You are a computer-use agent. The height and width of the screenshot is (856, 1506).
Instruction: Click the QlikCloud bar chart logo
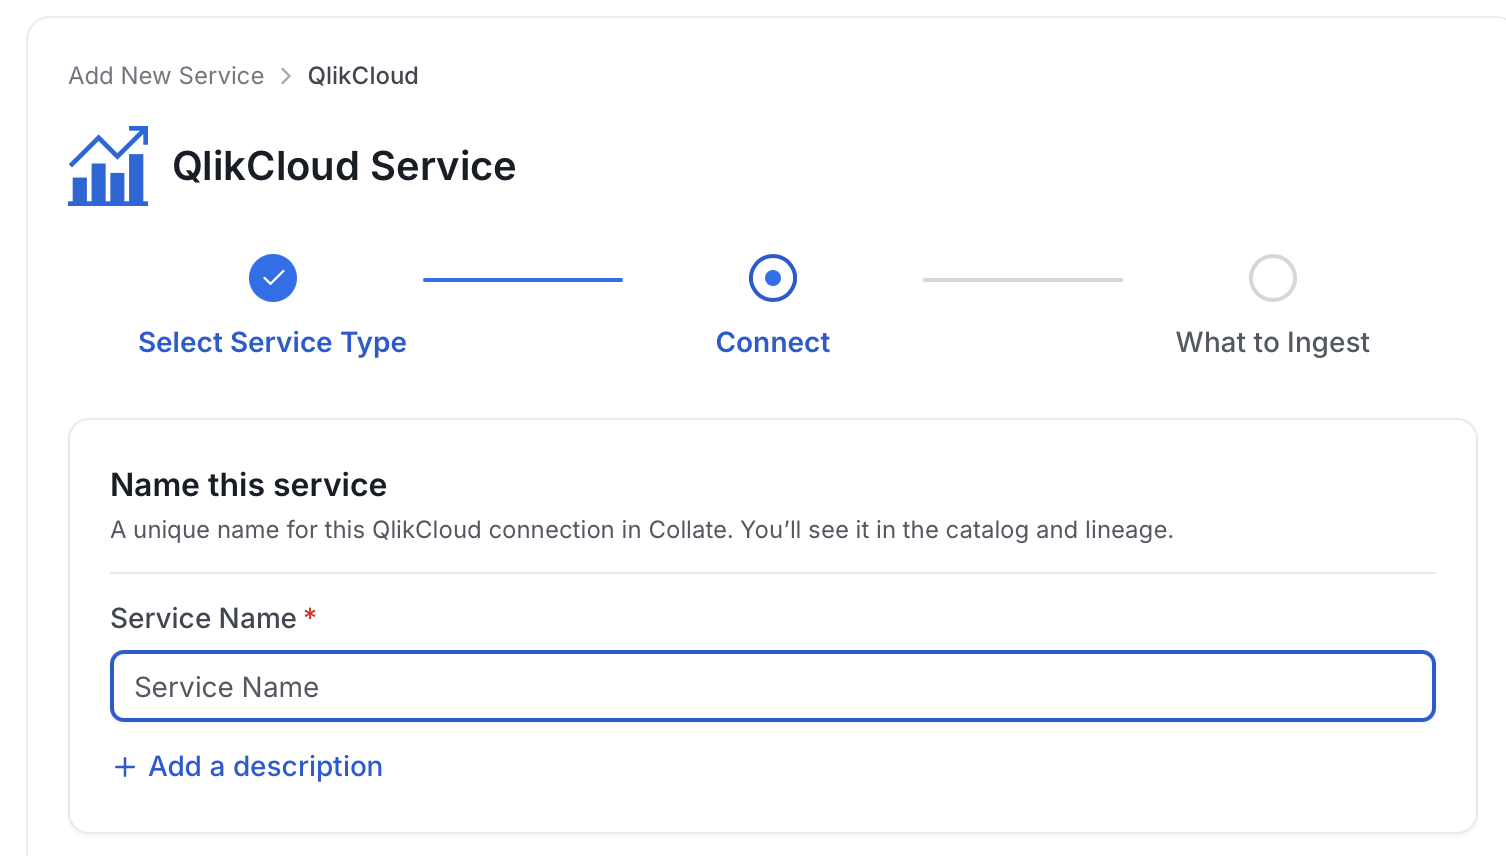108,166
